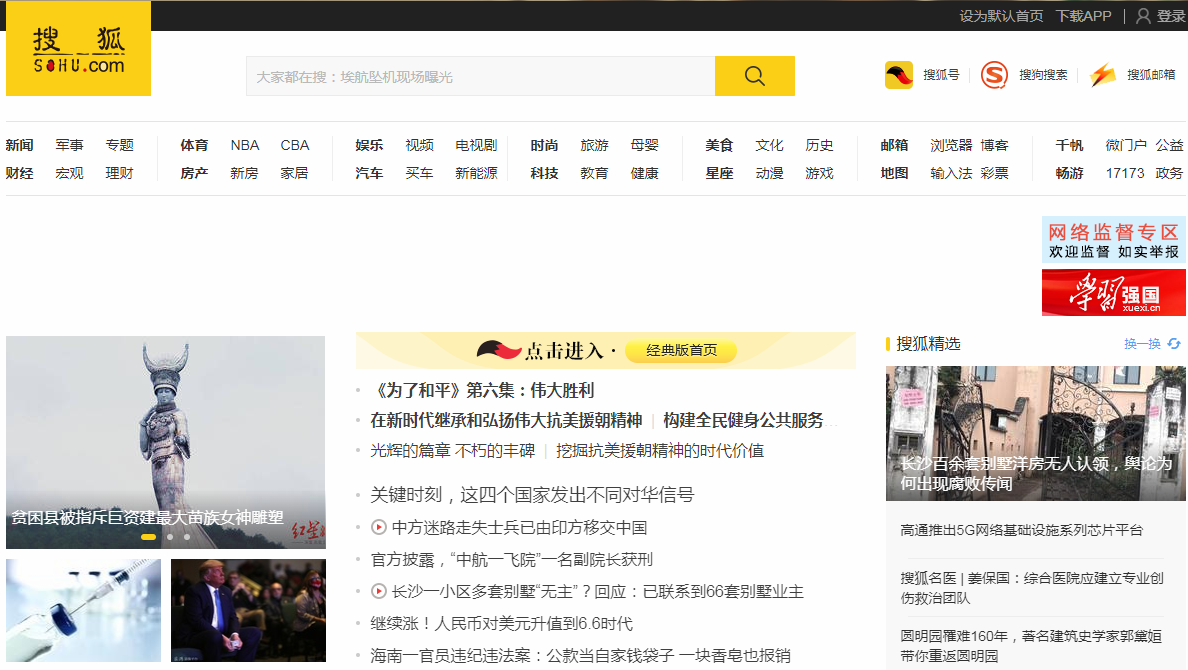Open 继续涨！人民币对美元 article
Image resolution: width=1188 pixels, height=670 pixels.
(x=502, y=623)
